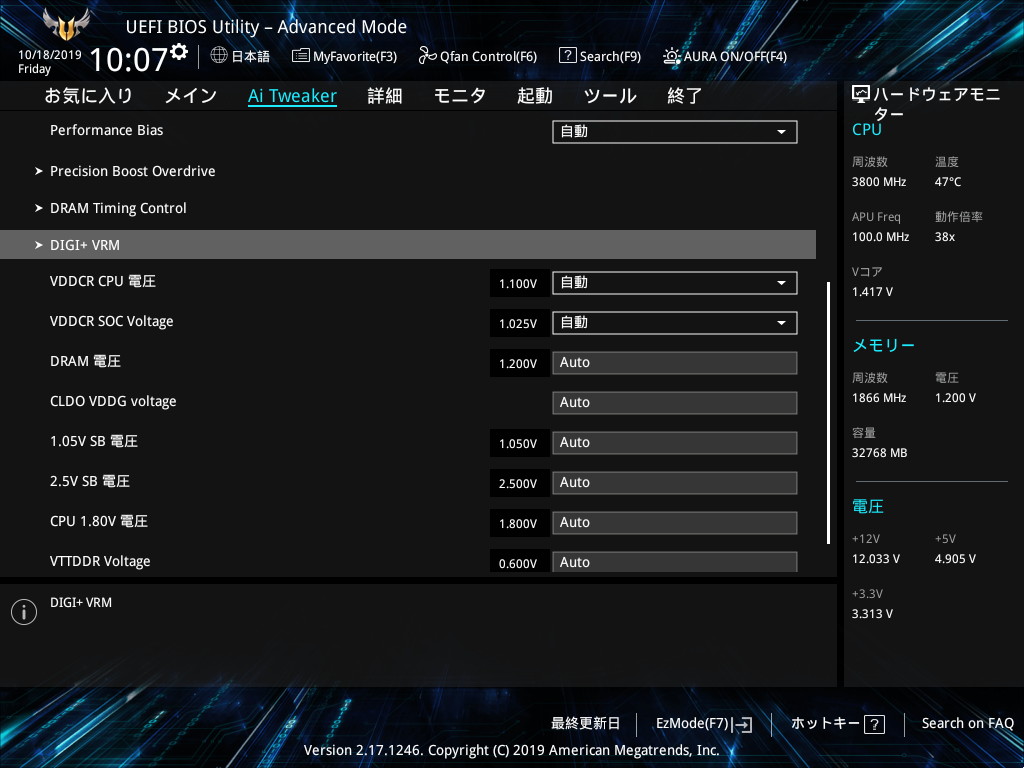Open the 起動 tab
1024x768 pixels.
coord(535,96)
